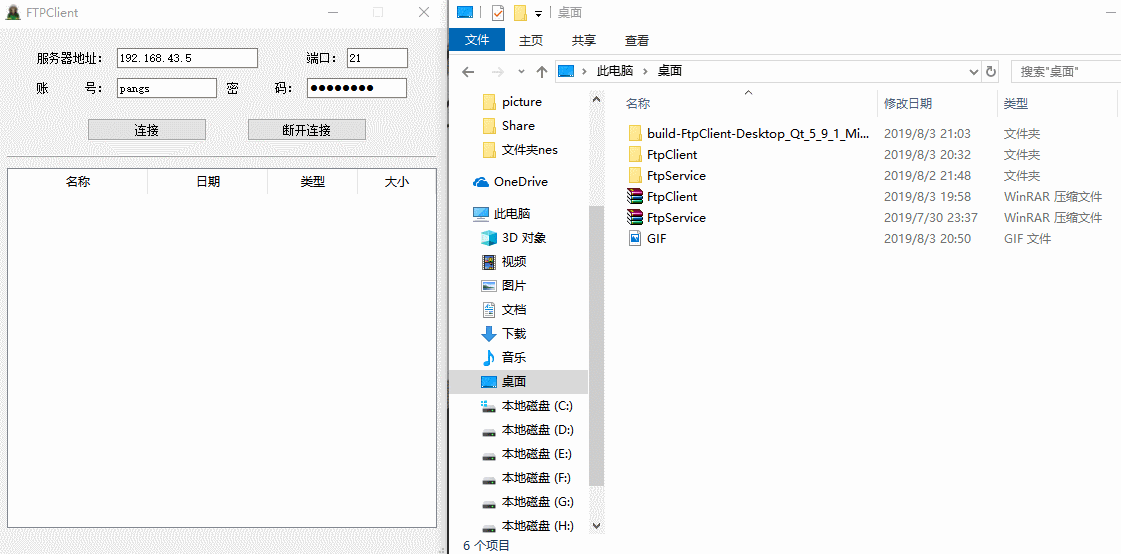Click the server address input field
The height and width of the screenshot is (554, 1121).
[x=187, y=58]
